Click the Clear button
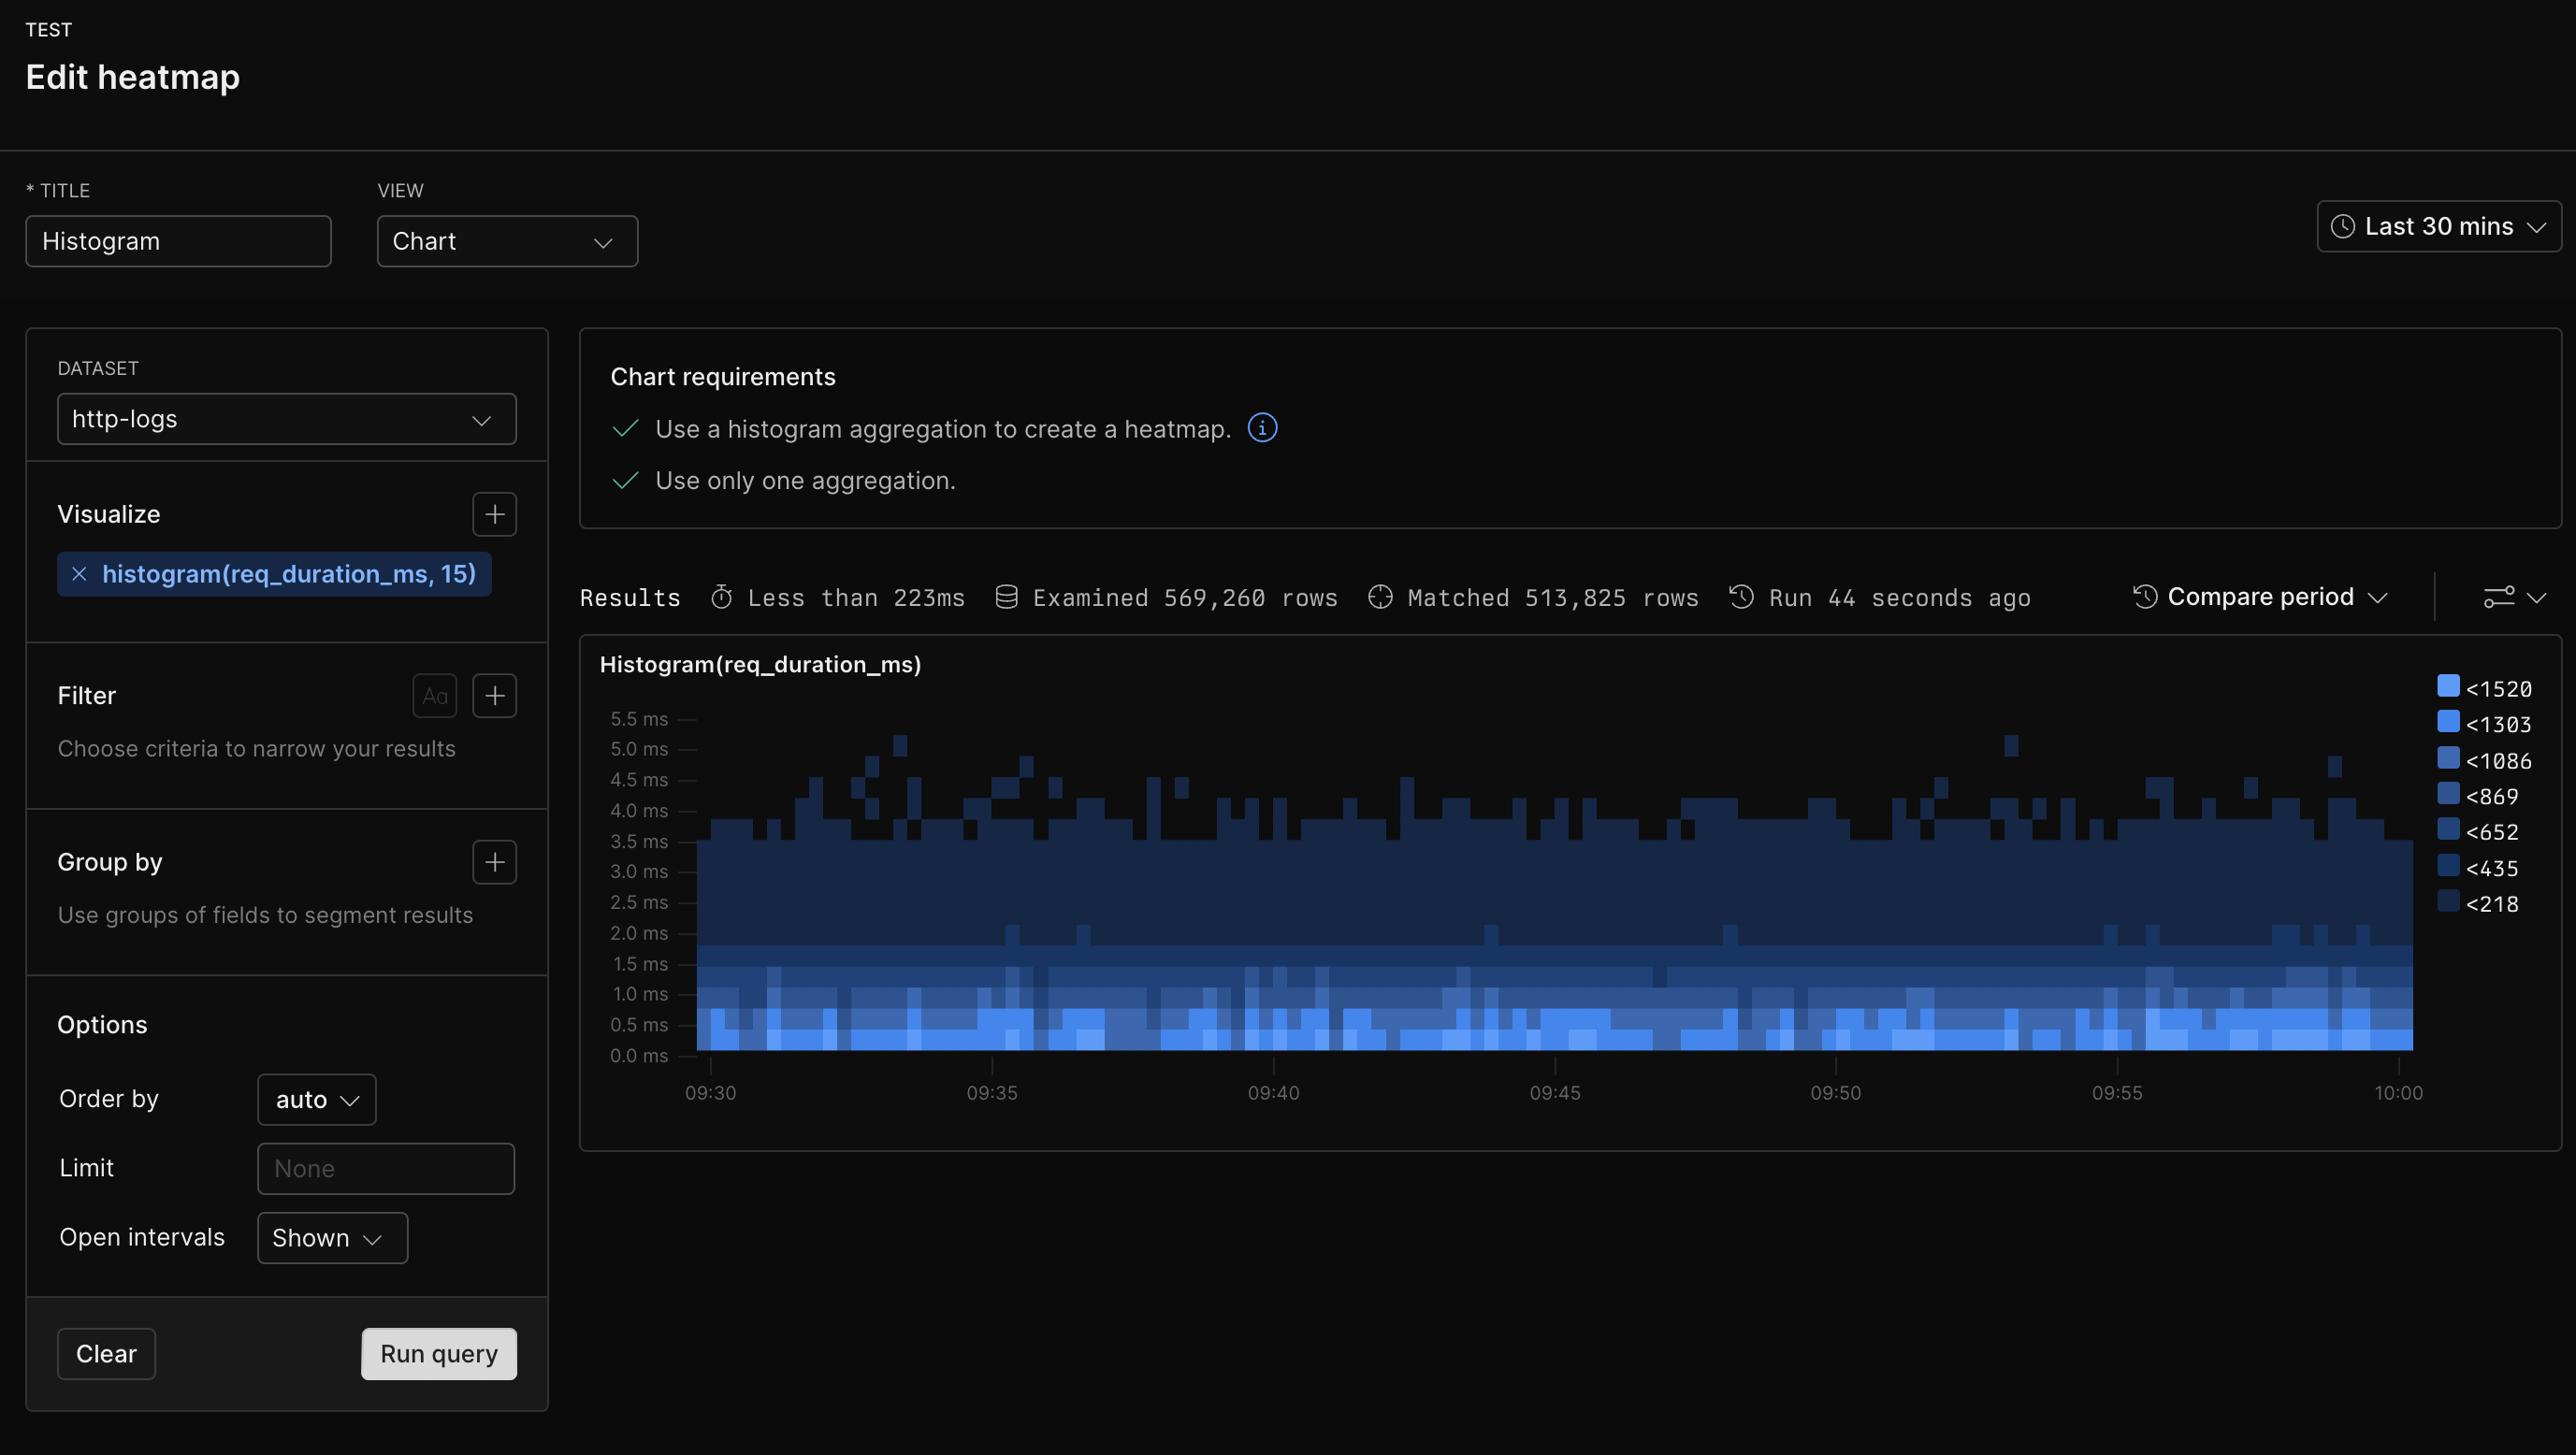2576x1455 pixels. (x=106, y=1353)
